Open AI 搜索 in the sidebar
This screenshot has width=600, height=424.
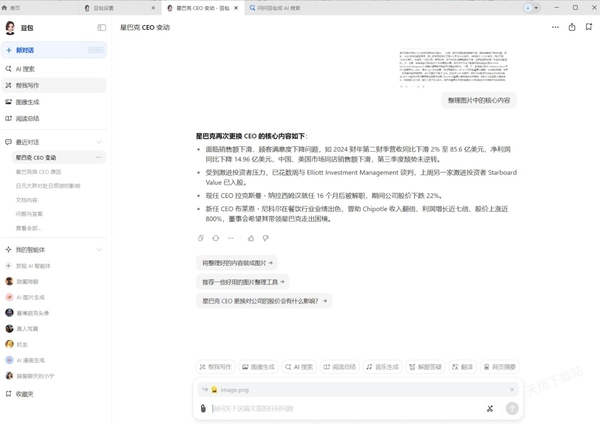54,69
